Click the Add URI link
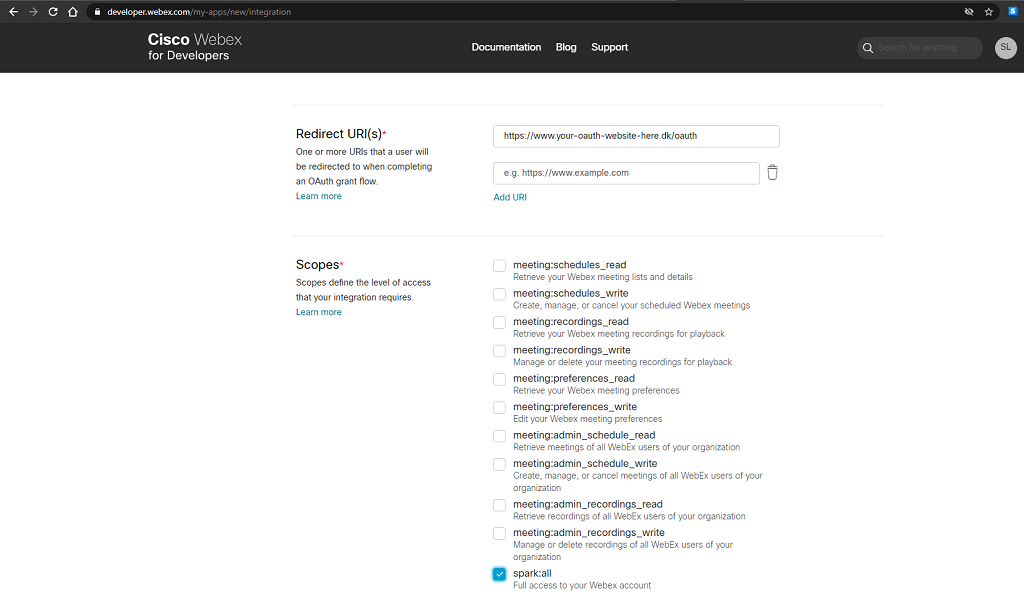Screen dimensions: 1024x594 pyautogui.click(x=510, y=197)
